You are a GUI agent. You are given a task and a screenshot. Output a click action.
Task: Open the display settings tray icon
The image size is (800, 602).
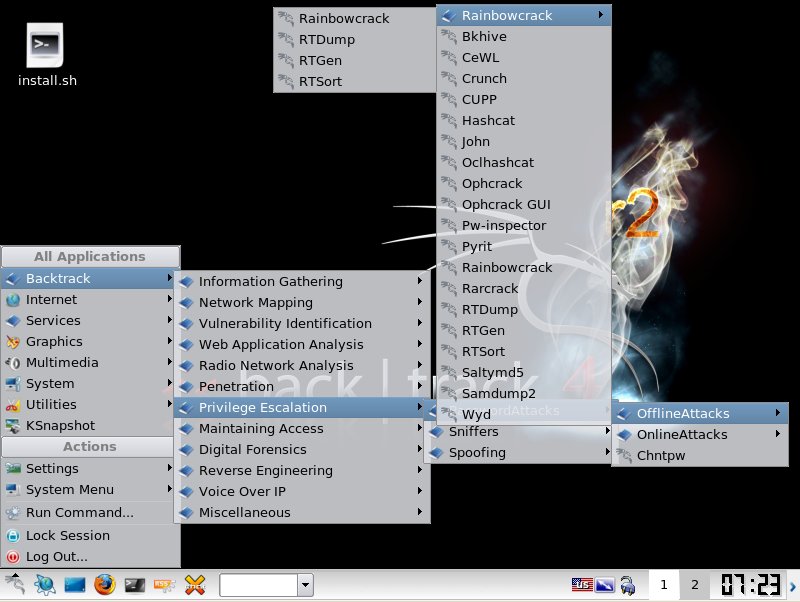[x=605, y=585]
